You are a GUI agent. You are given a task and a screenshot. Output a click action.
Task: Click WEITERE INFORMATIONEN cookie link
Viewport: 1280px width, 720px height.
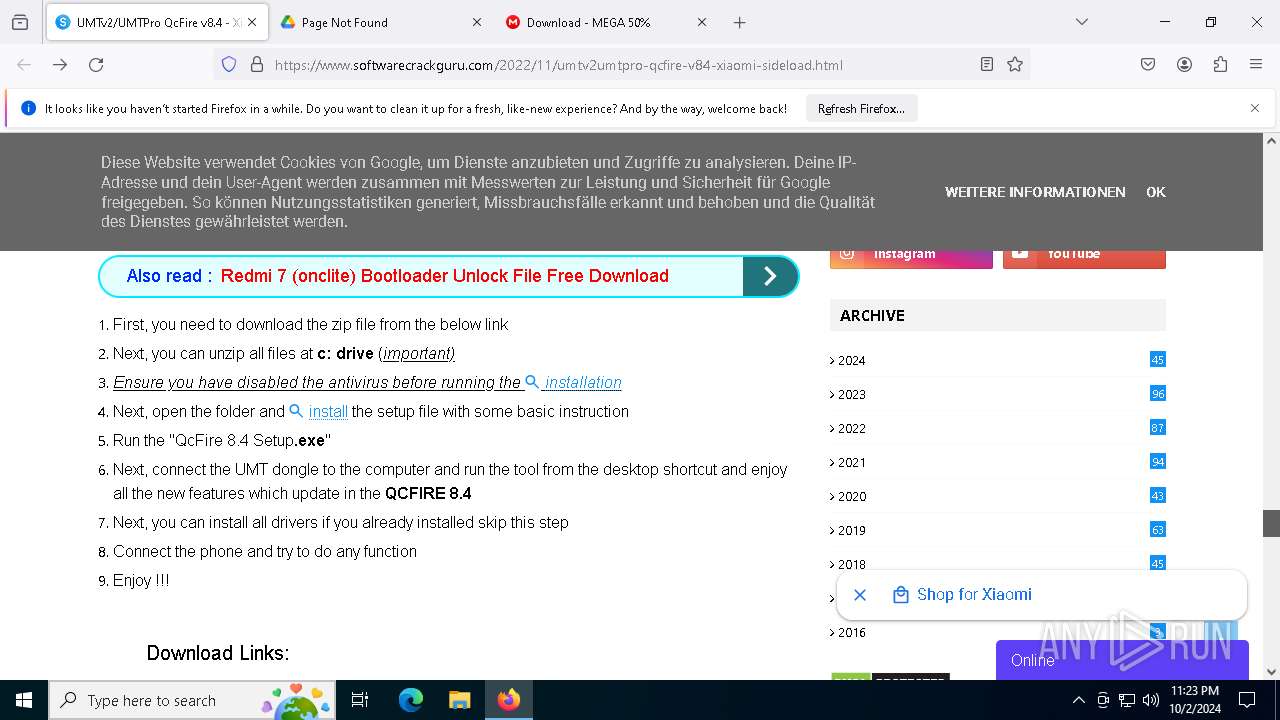coord(1035,192)
